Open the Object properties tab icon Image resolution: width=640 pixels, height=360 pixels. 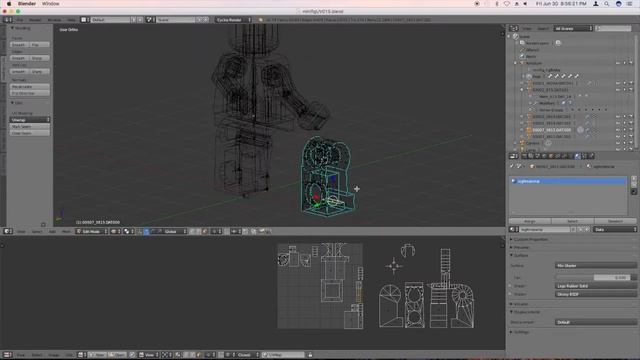pos(551,156)
